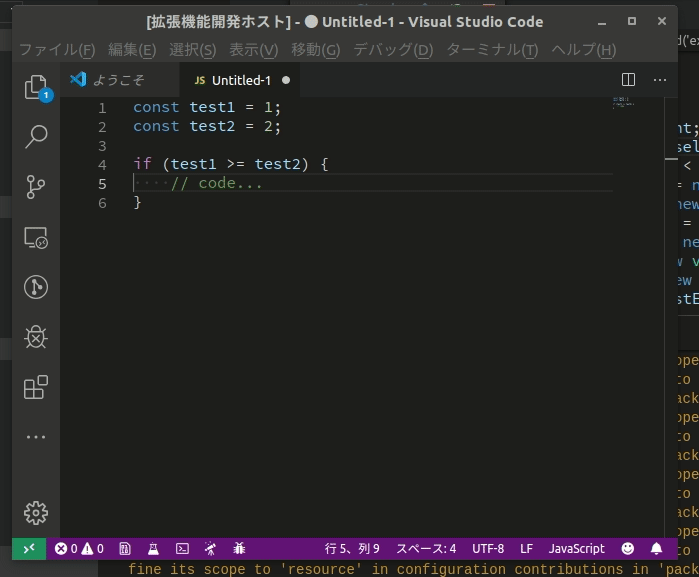Screen dimensions: 699x577
Task: Click line number 4 in the gutter
Action: (x=102, y=165)
